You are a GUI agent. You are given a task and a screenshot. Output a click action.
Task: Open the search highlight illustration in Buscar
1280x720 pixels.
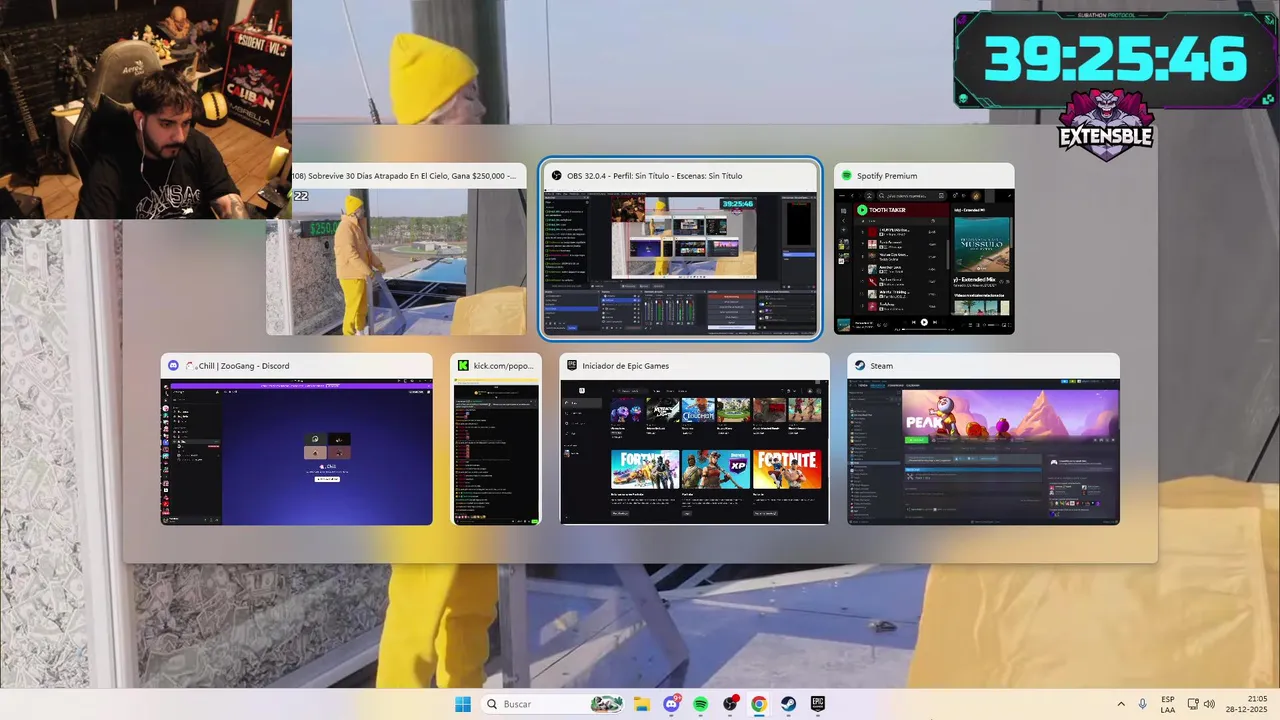pos(606,704)
